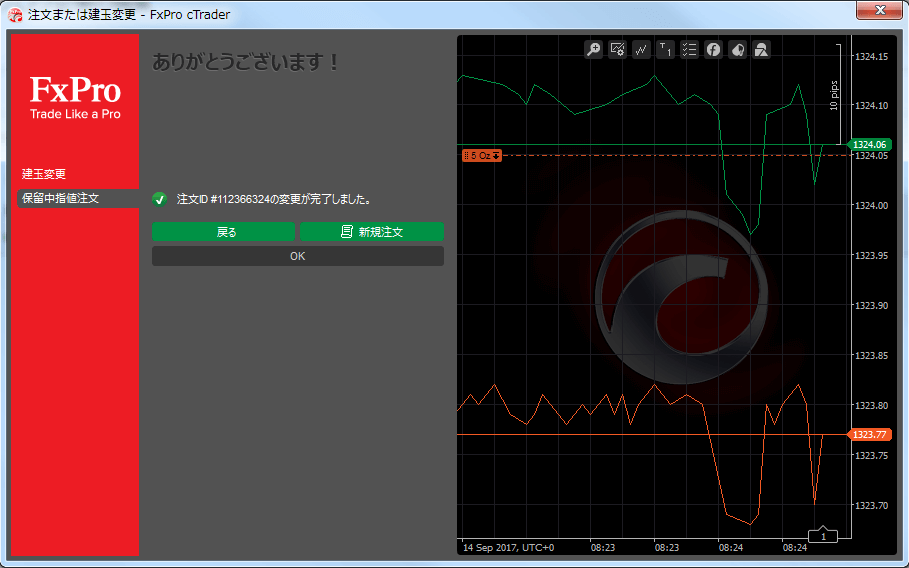Open chart settings icon with gear

pyautogui.click(x=617, y=50)
